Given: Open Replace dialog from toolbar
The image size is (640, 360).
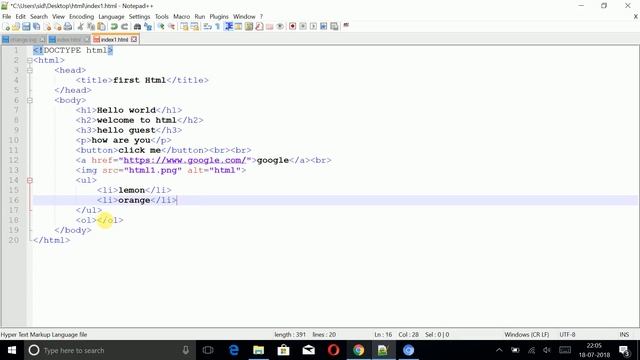Looking at the screenshot, I should point(148,27).
